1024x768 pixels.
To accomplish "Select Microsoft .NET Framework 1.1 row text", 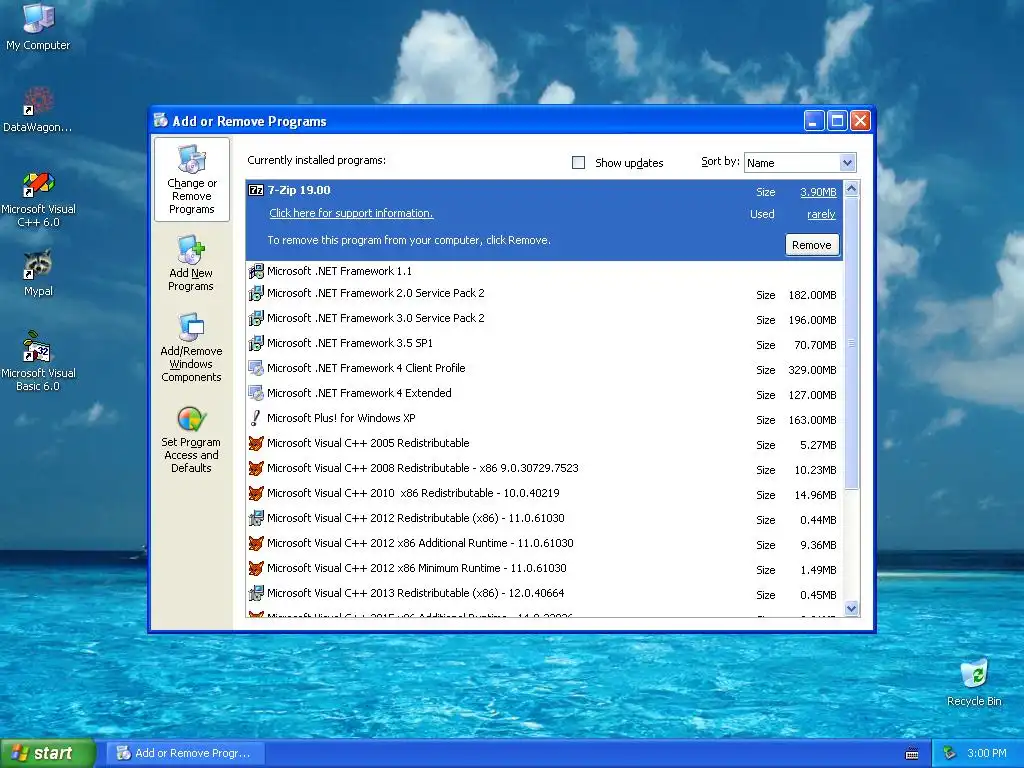I will (x=340, y=271).
